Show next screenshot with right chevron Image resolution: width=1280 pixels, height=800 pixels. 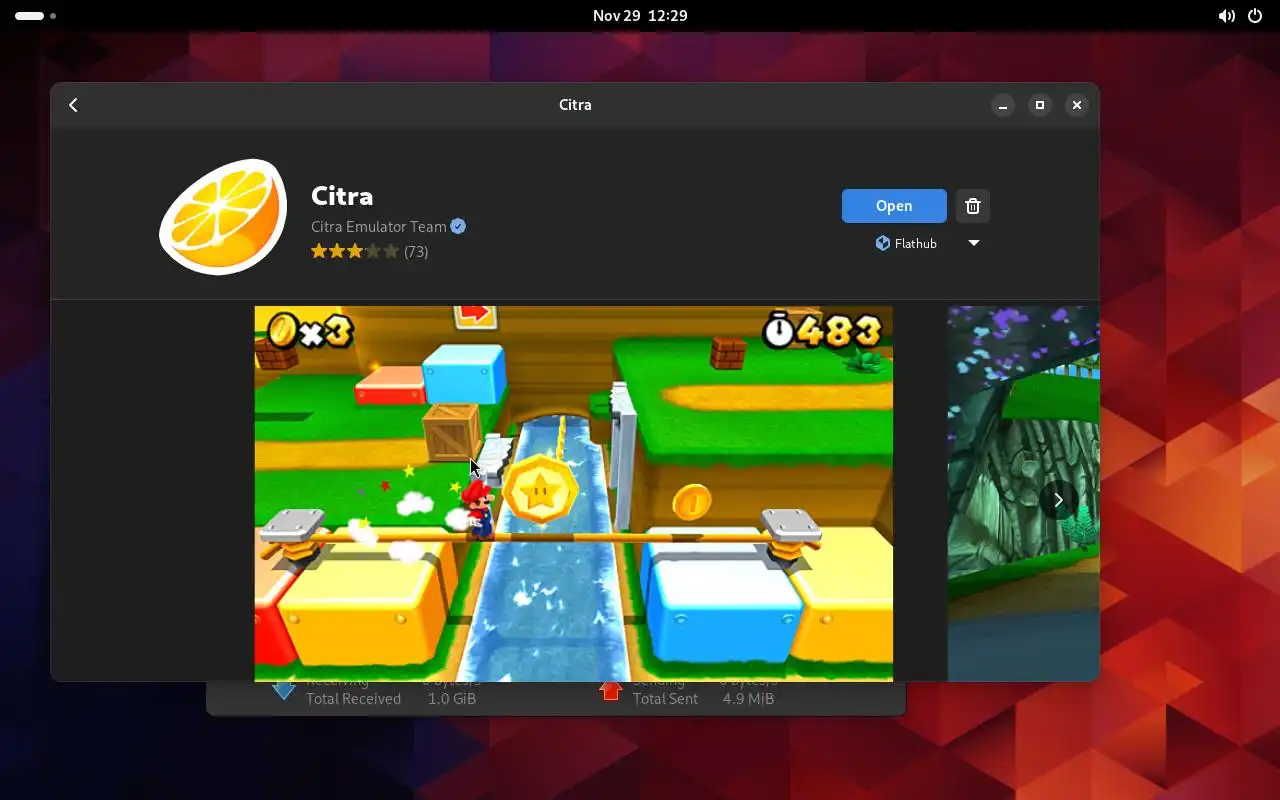pyautogui.click(x=1058, y=499)
